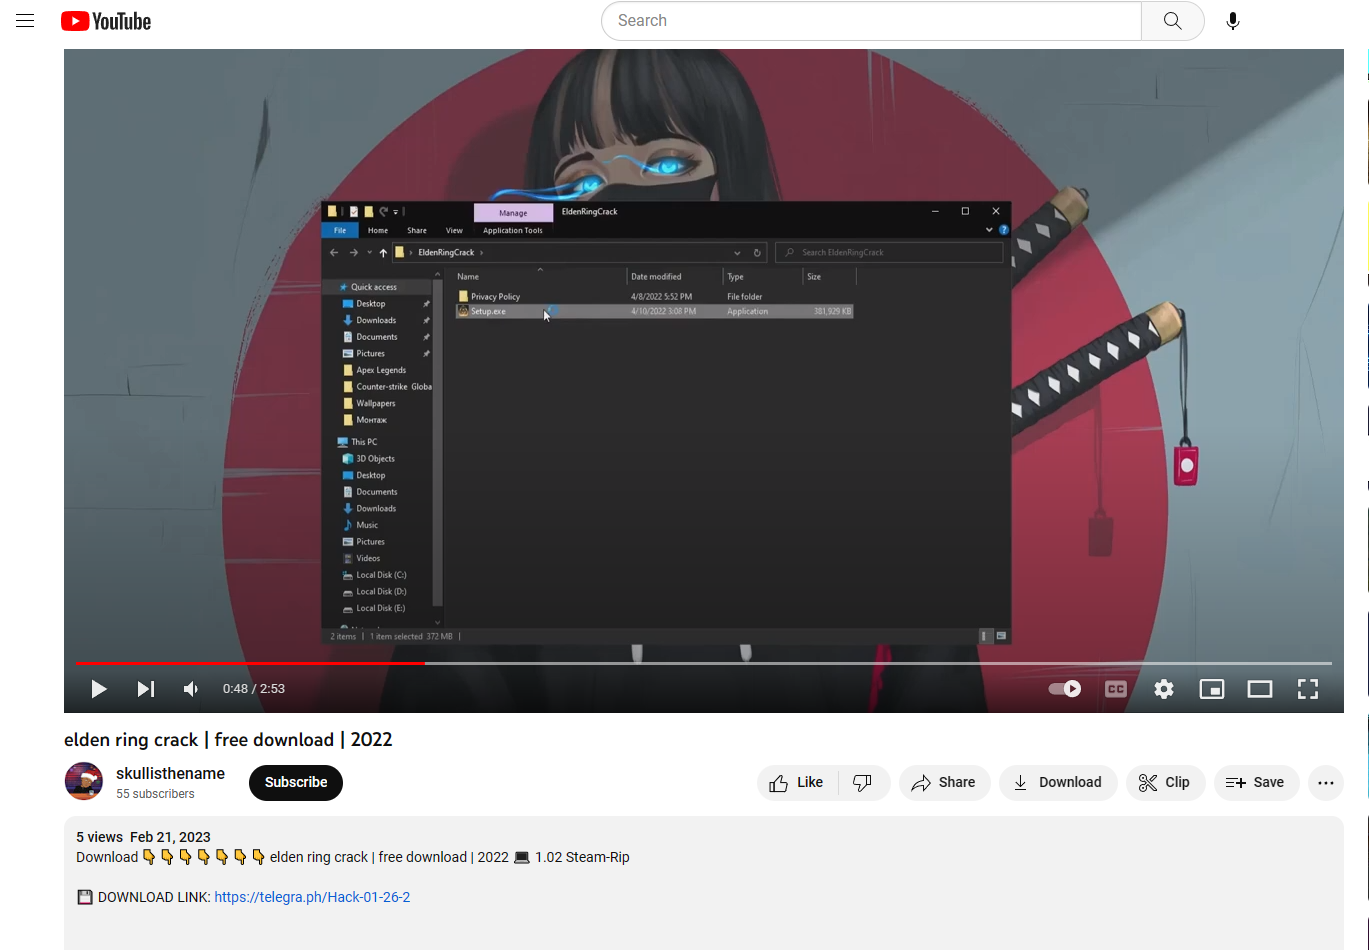Open the Share ribbon tab in Explorer

click(x=417, y=230)
